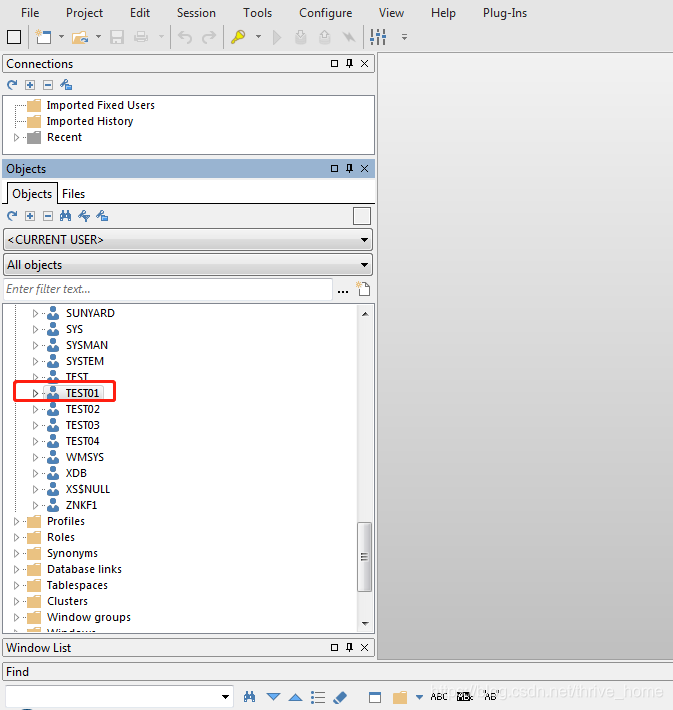Open the View menu
Image resolution: width=673 pixels, height=710 pixels.
[391, 13]
